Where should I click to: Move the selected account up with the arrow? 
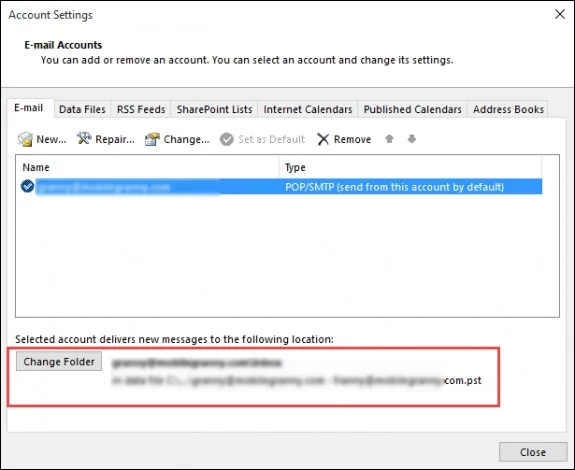pyautogui.click(x=389, y=139)
